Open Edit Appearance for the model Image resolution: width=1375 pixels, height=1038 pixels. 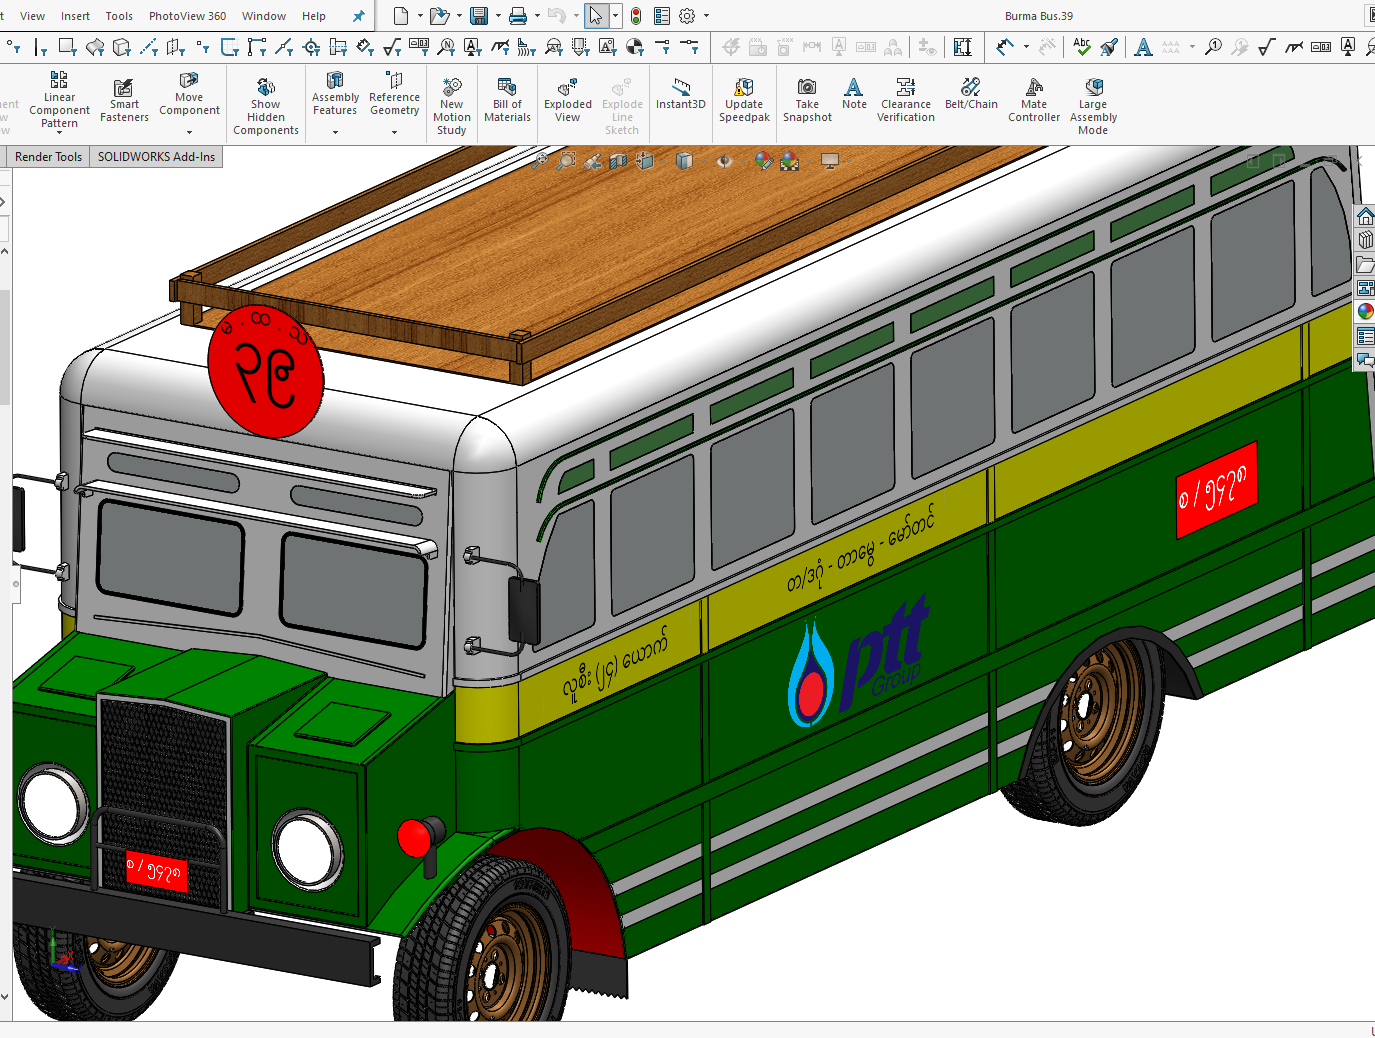(x=763, y=159)
